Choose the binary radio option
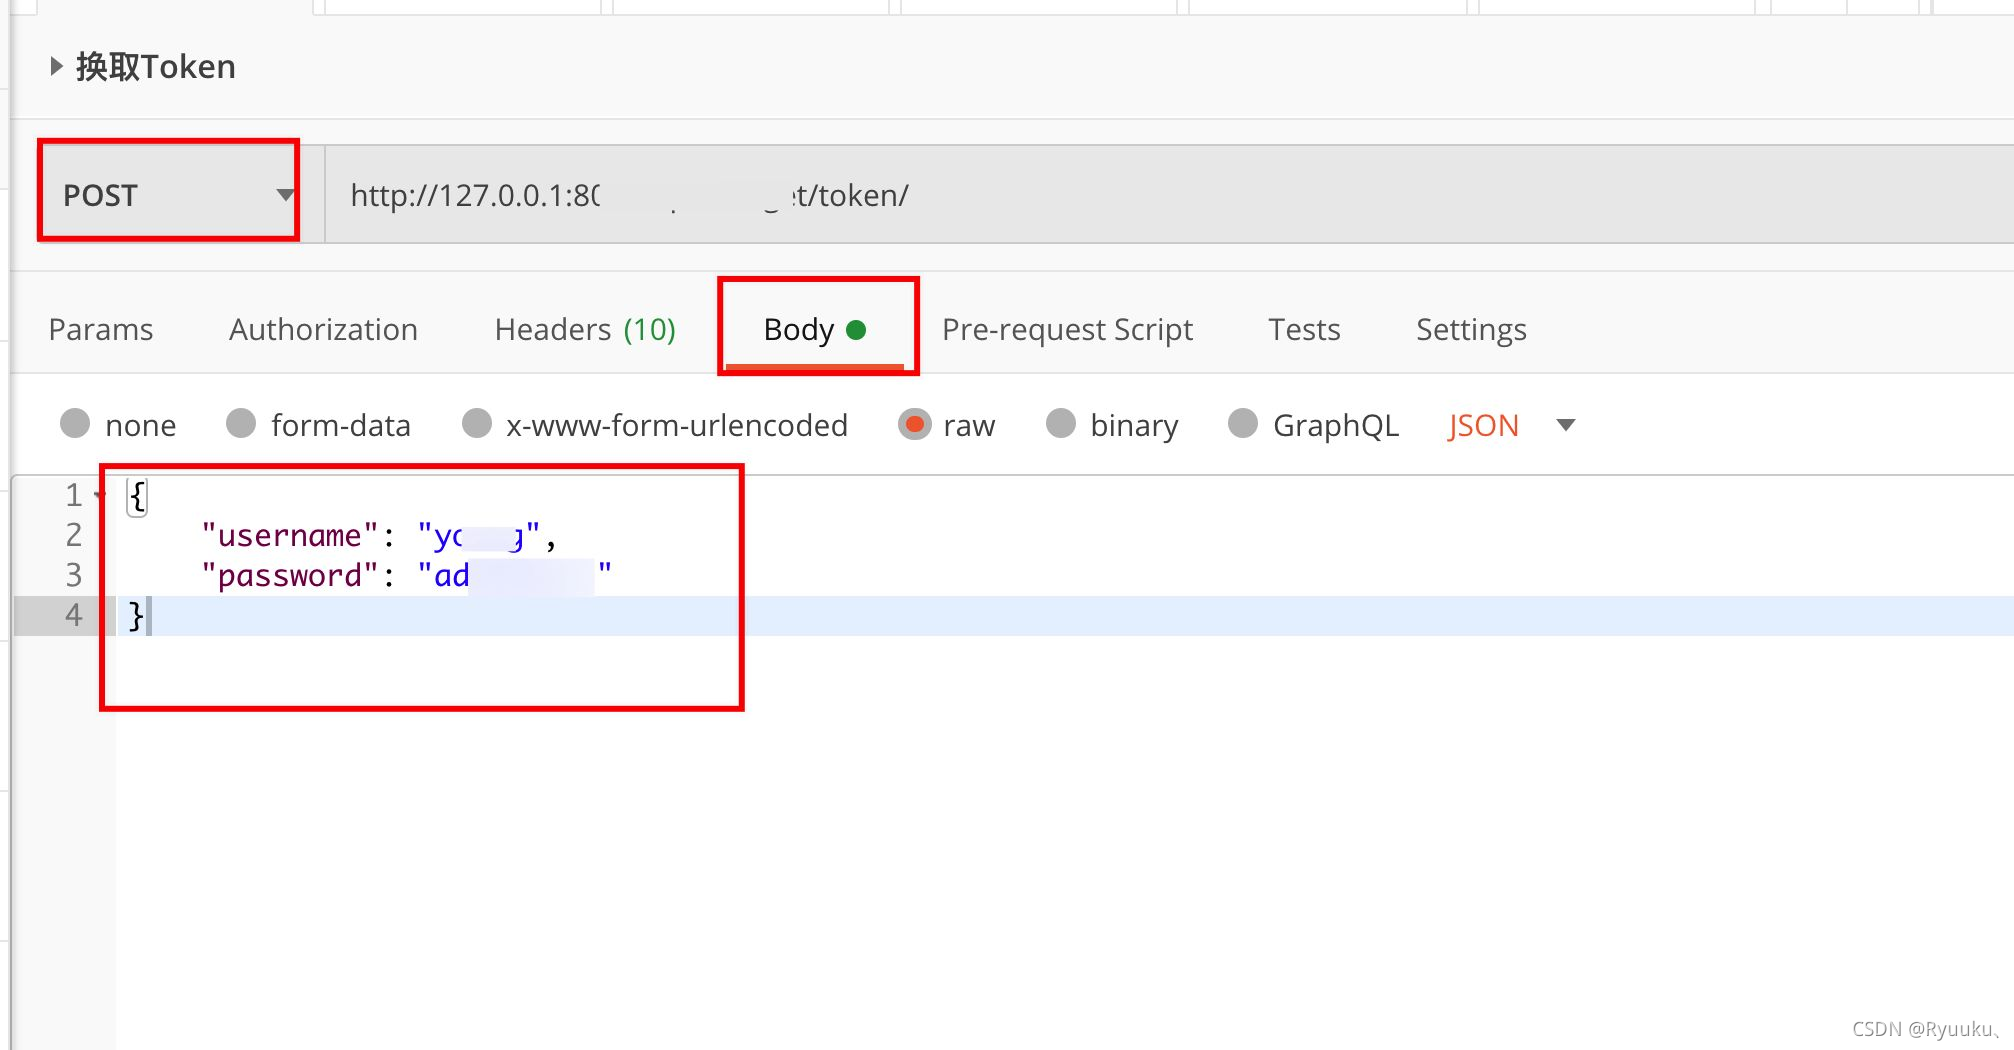This screenshot has width=2014, height=1050. [1061, 424]
